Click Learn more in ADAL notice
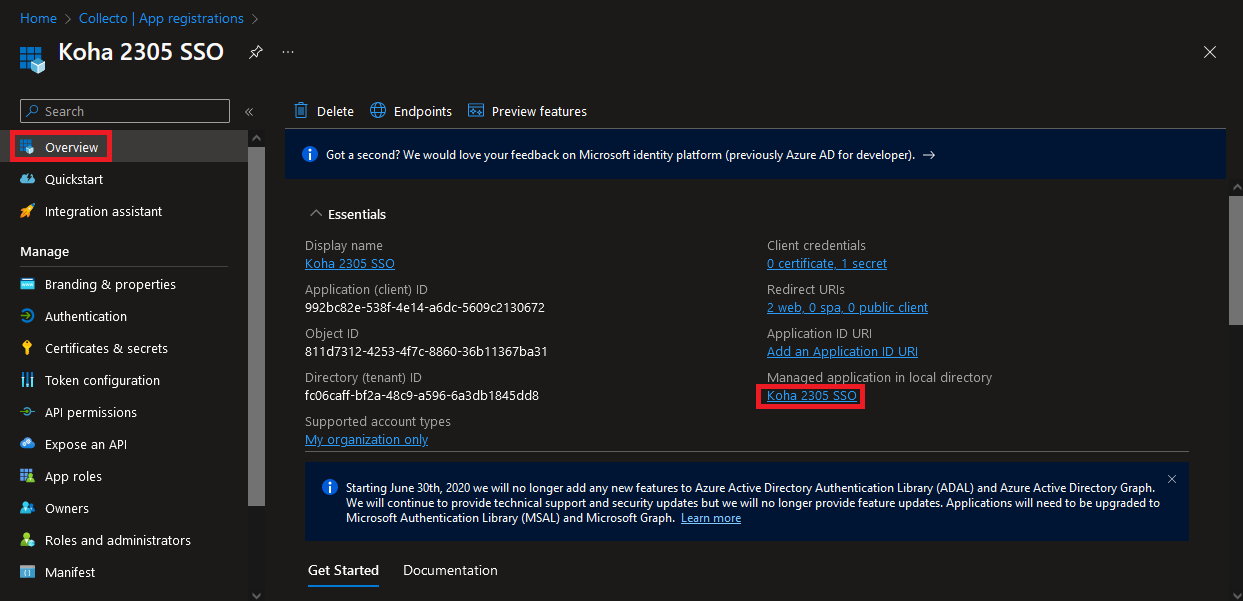The image size is (1243, 601). pos(711,518)
